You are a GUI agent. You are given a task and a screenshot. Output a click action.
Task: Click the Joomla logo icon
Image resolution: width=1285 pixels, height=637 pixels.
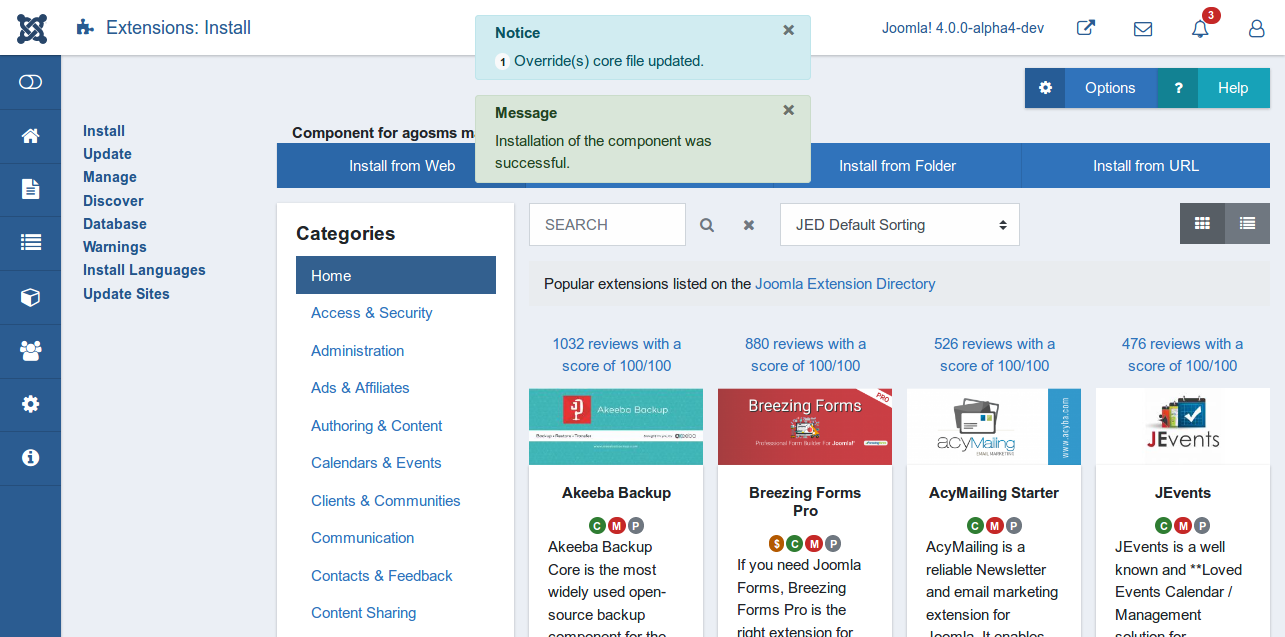31,28
